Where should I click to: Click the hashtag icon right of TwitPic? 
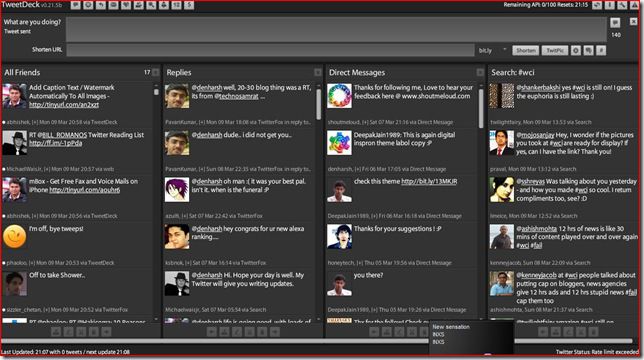point(601,50)
